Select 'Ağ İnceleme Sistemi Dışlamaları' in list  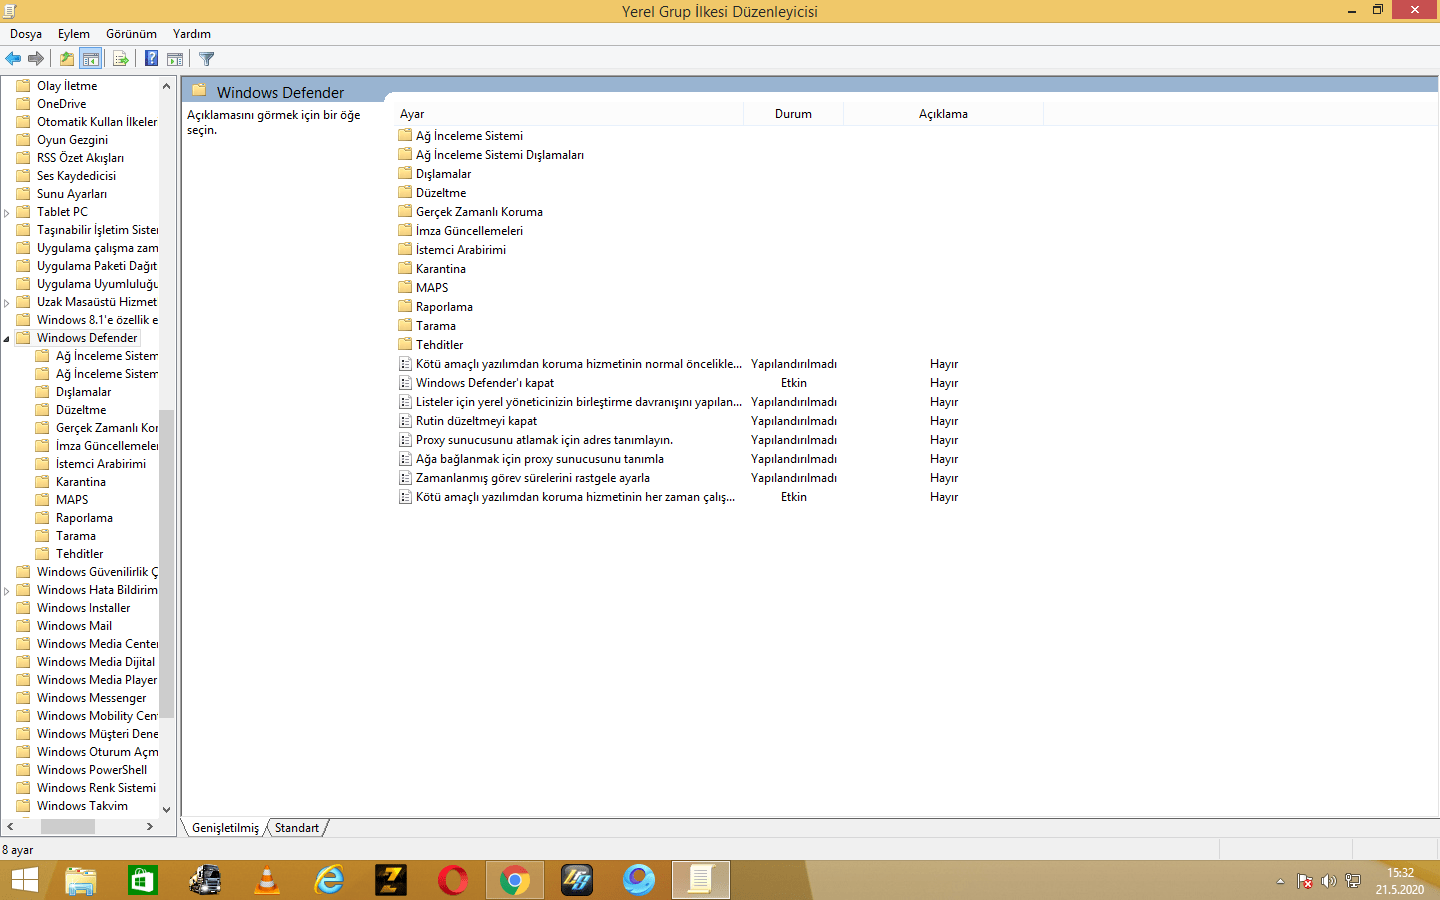500,155
